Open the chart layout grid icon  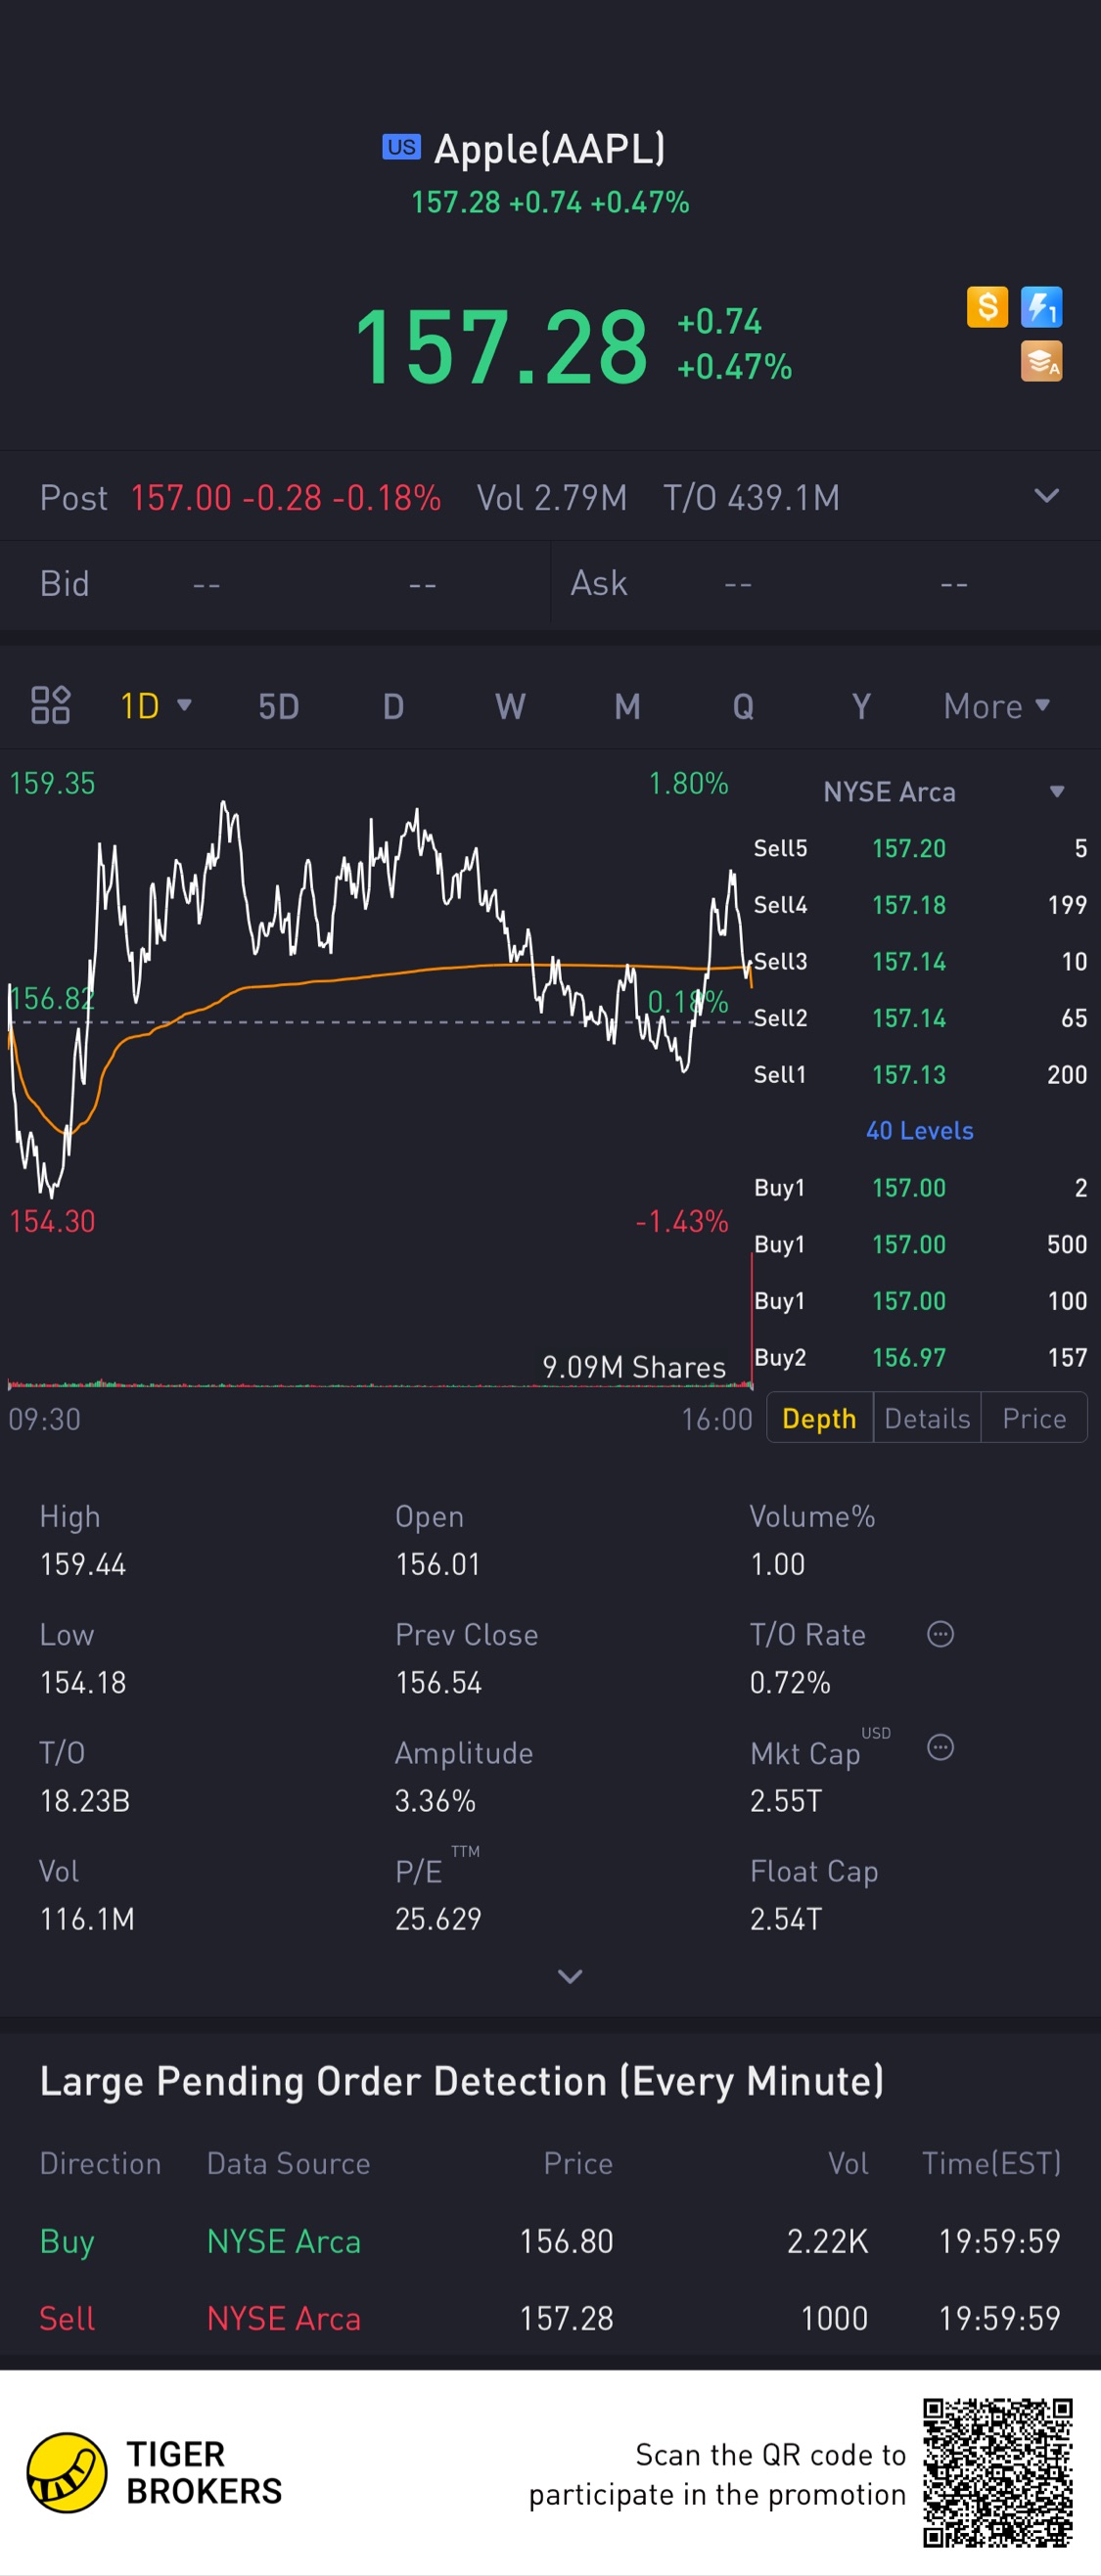pos(50,705)
